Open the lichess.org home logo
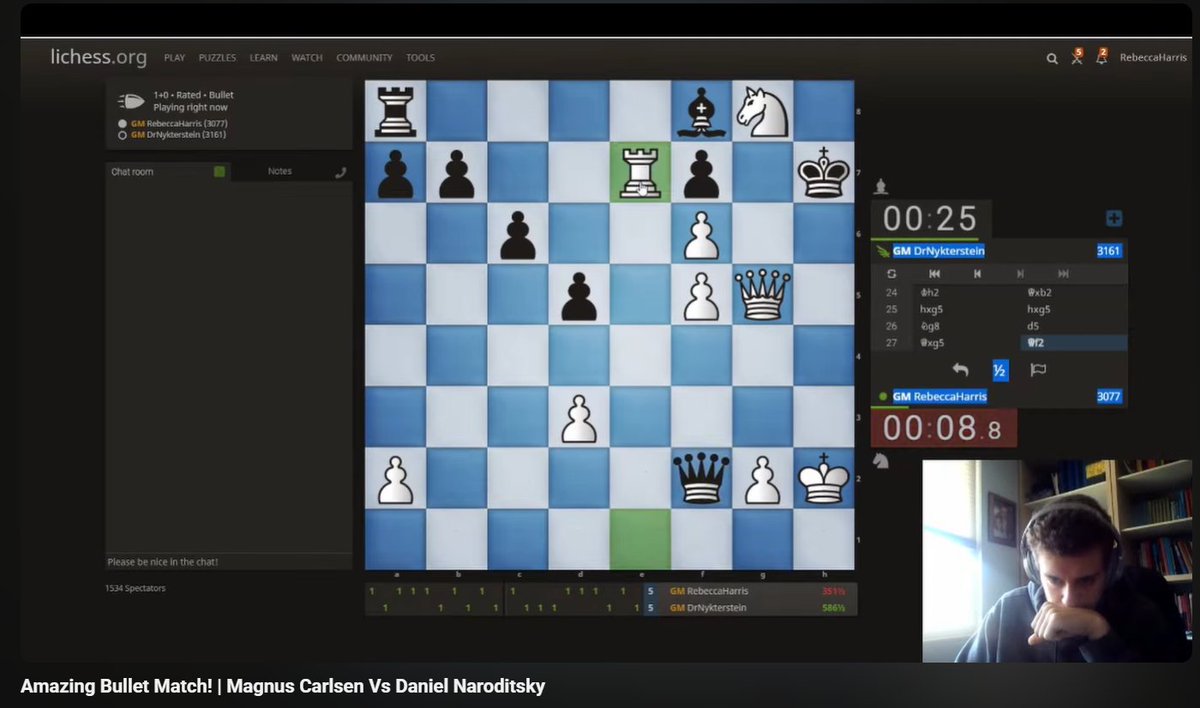This screenshot has width=1200, height=708. [x=98, y=57]
